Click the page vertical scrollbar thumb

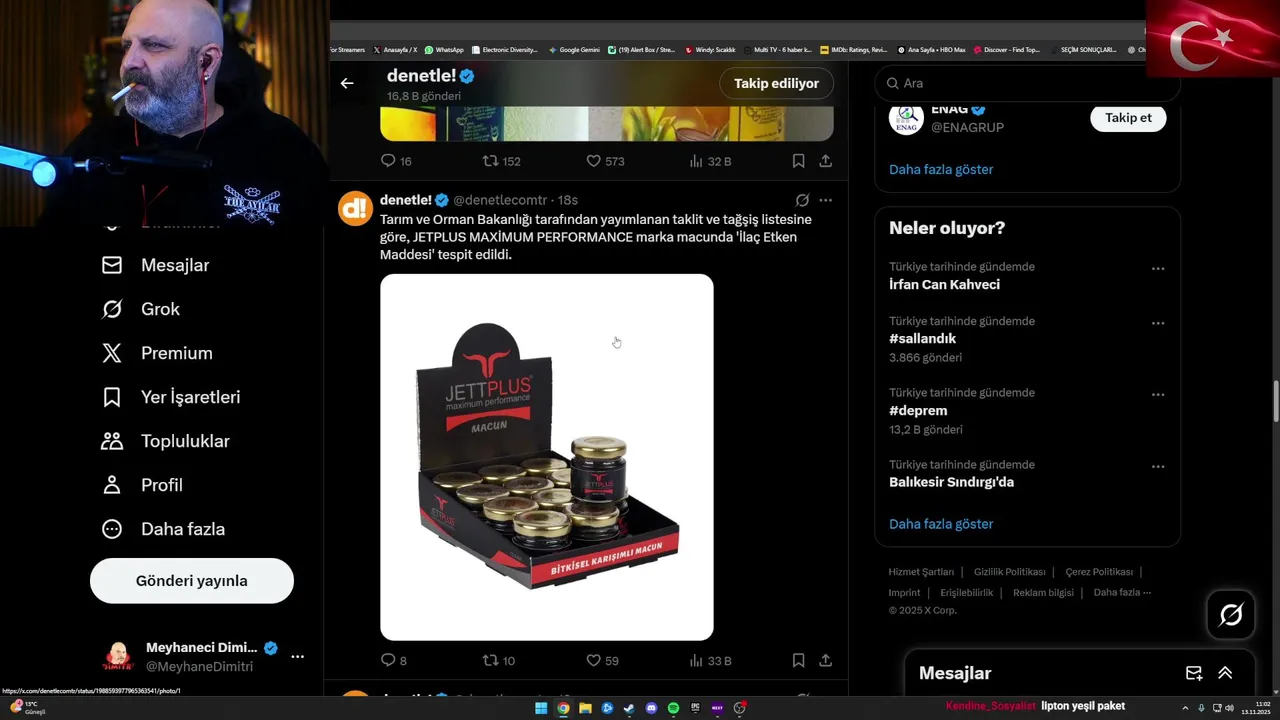pos(1275,400)
